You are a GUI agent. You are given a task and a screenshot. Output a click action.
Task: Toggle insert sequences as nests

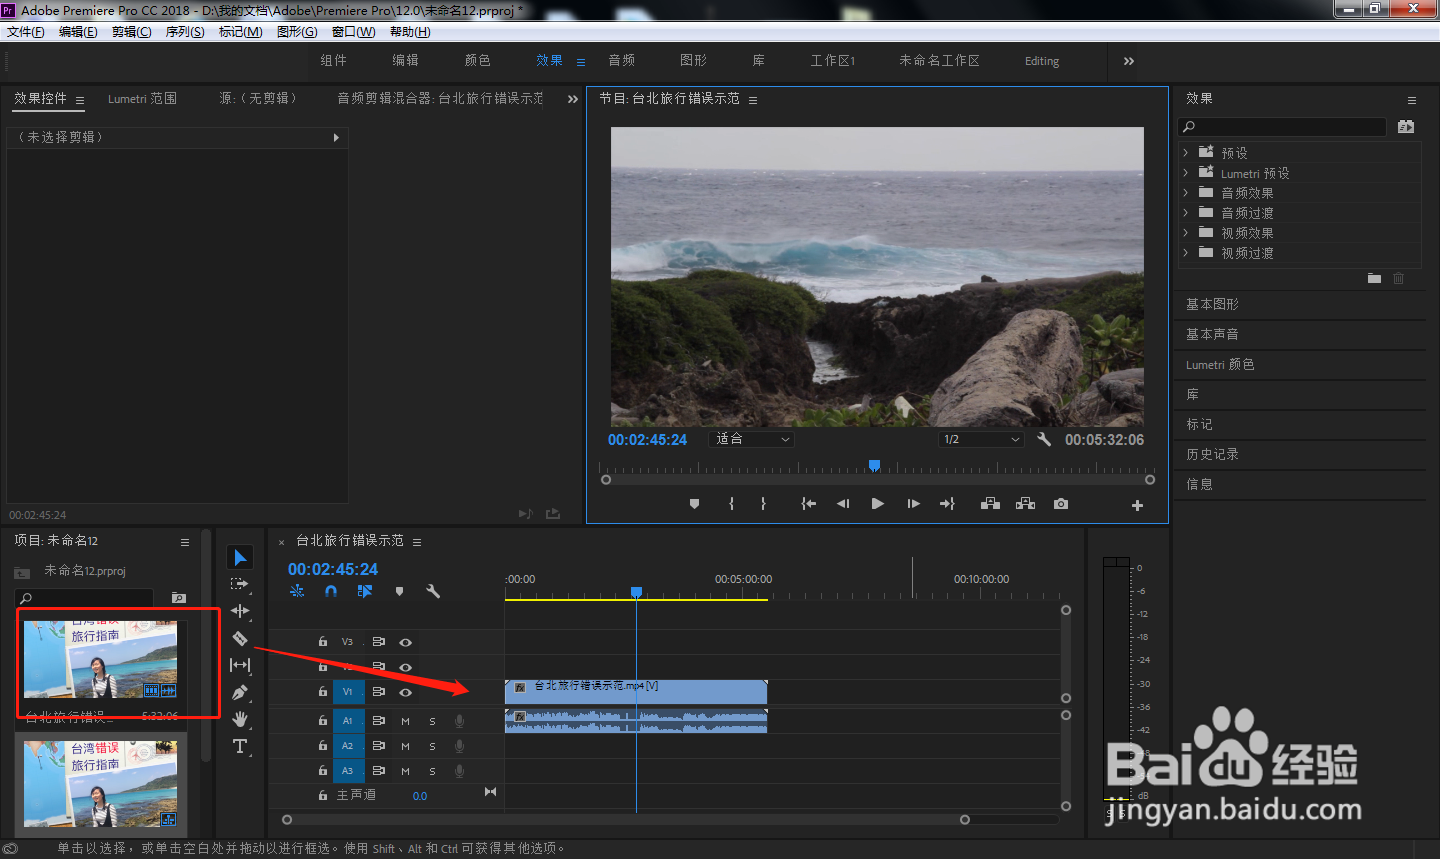click(297, 591)
